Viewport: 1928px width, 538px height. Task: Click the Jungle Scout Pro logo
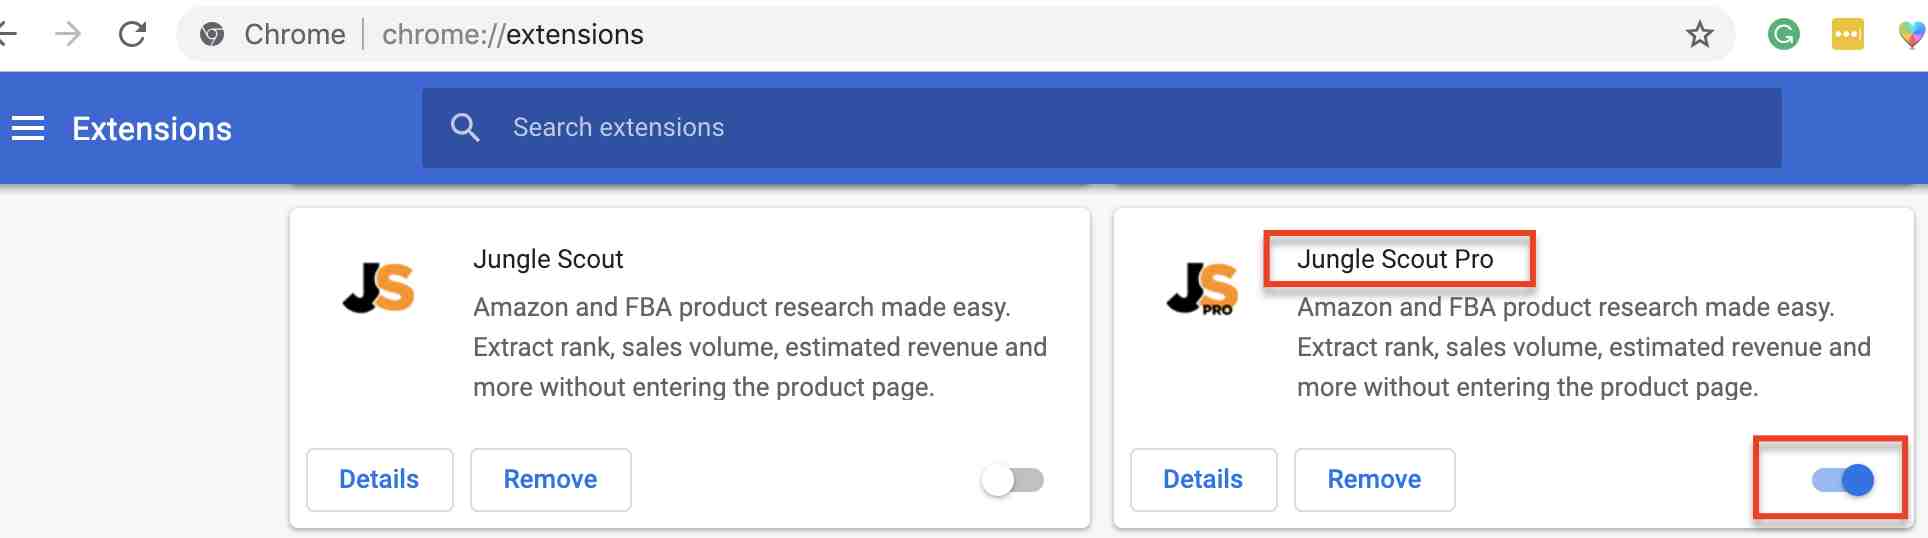[x=1202, y=289]
